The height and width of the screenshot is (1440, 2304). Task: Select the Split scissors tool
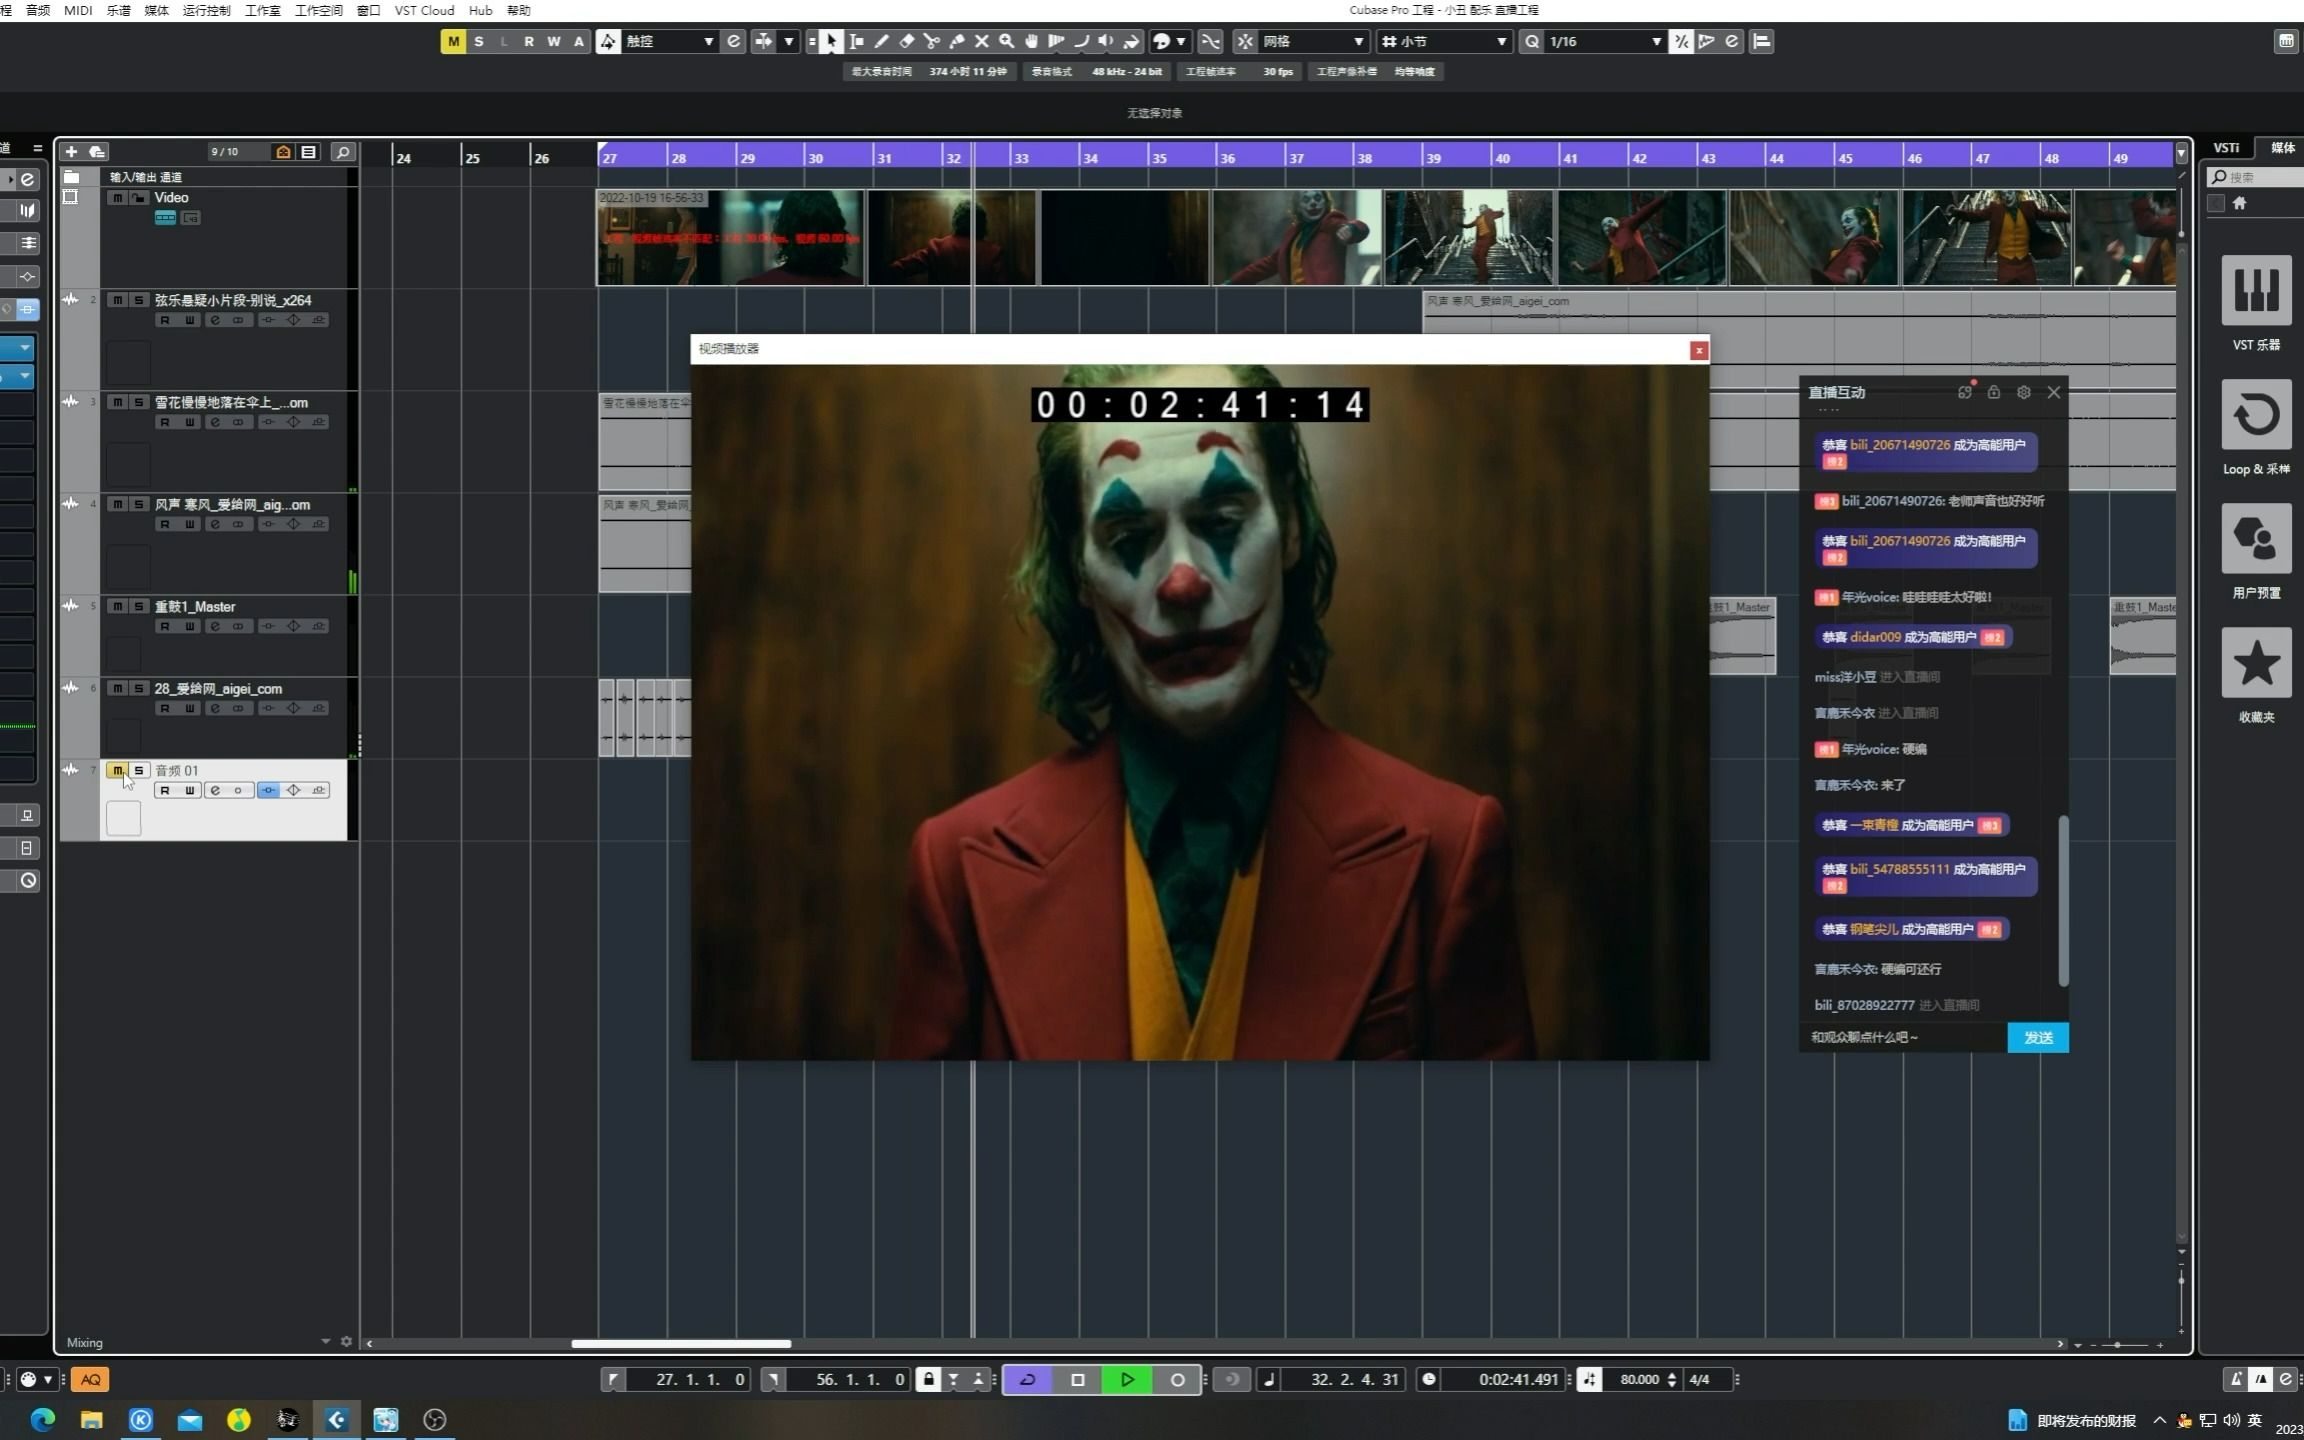932,41
